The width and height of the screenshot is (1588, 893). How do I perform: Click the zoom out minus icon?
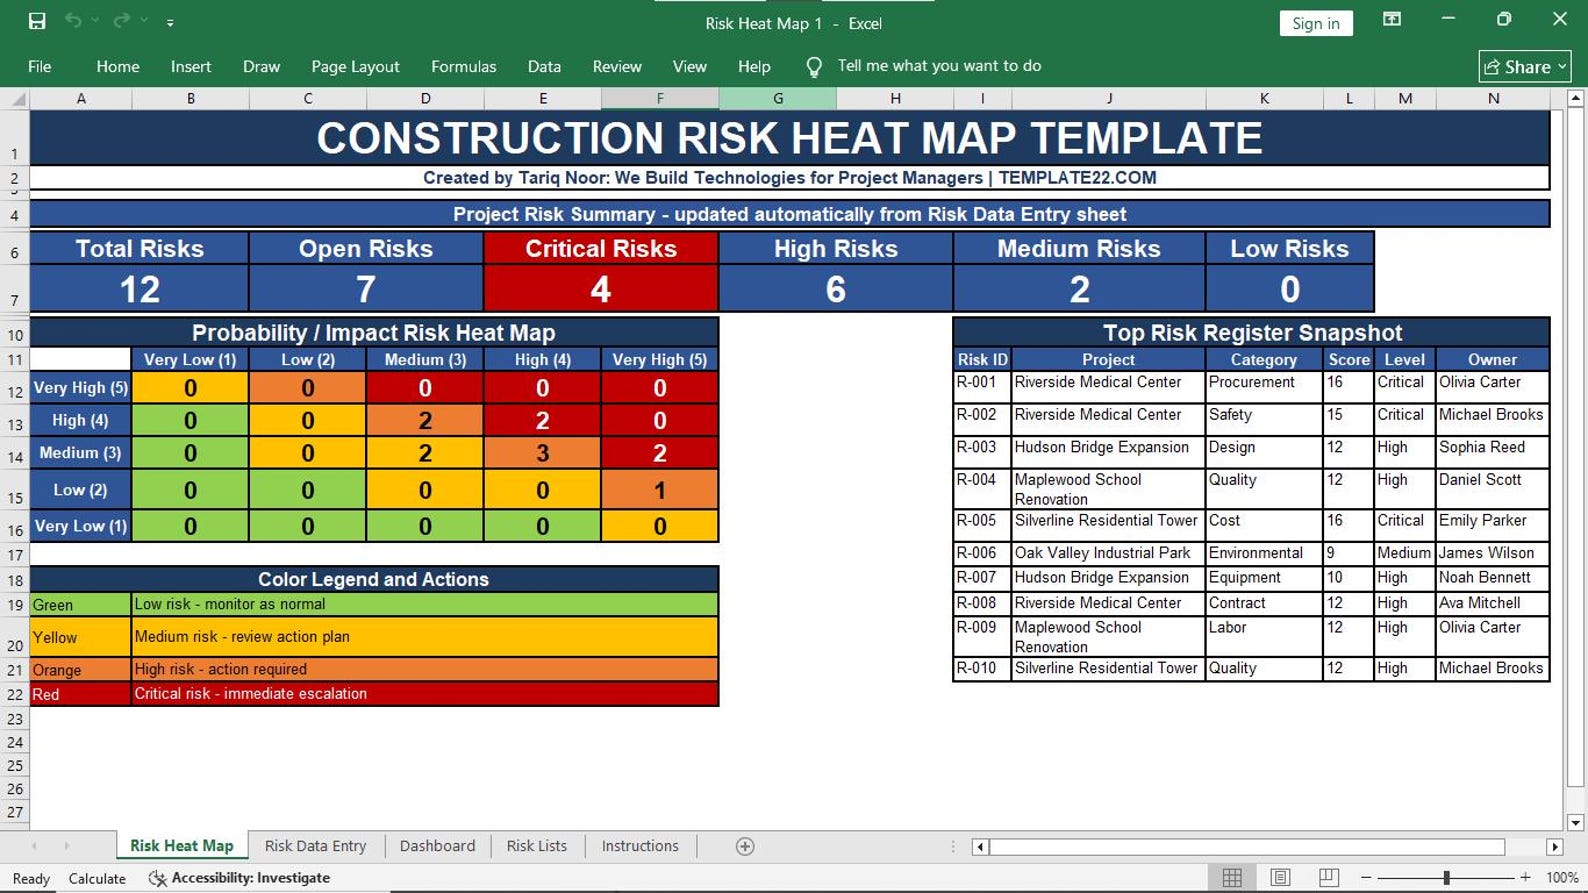[x=1366, y=877]
